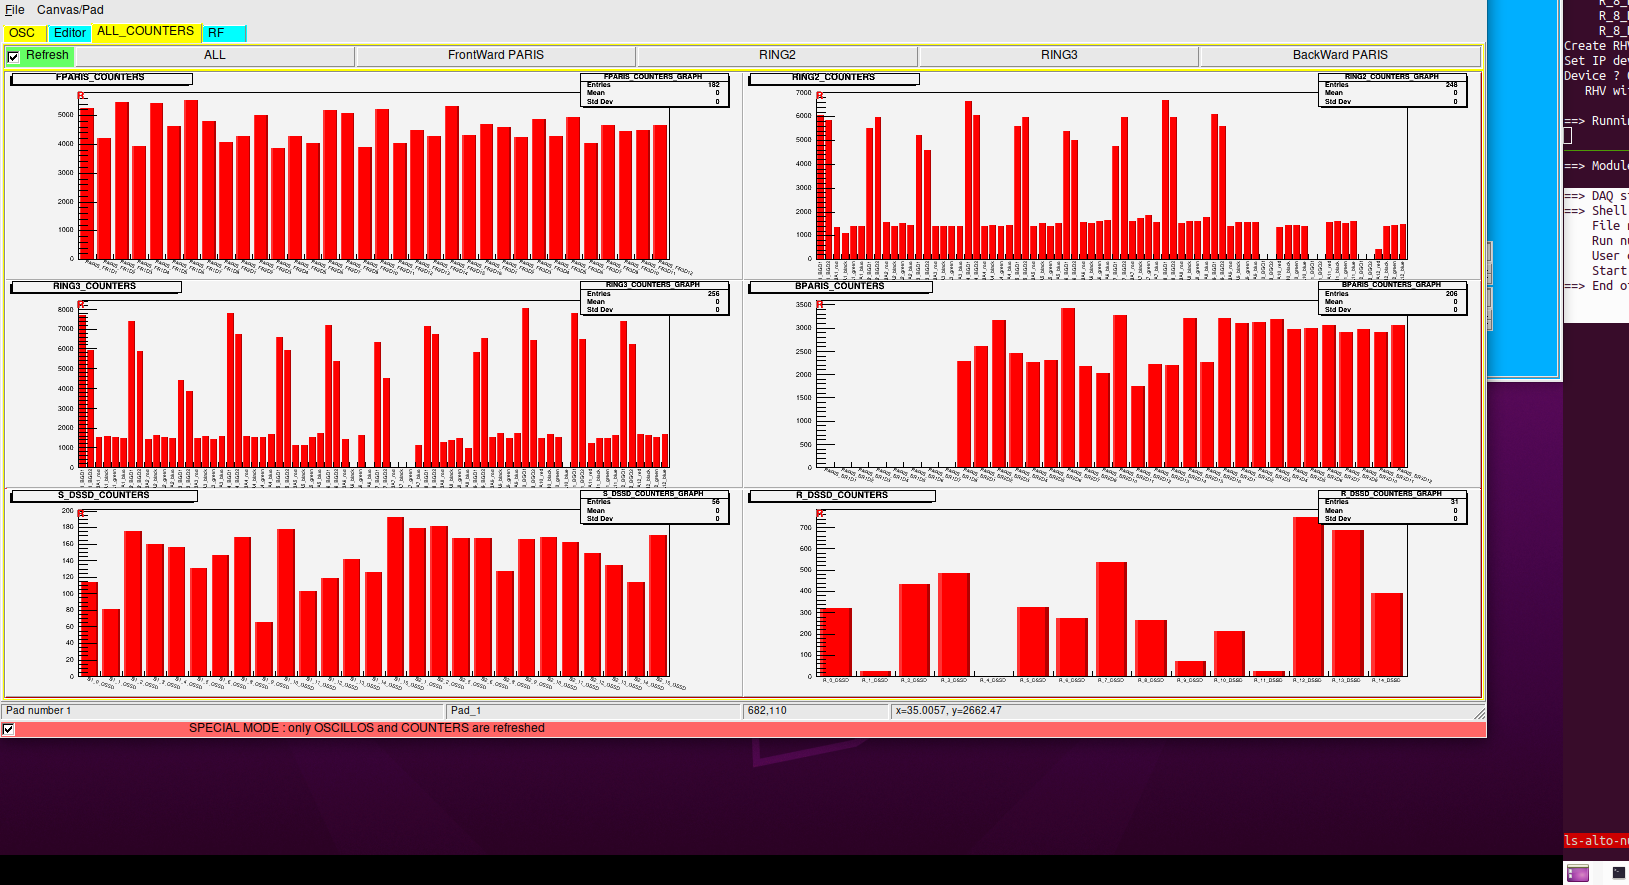Show the RING3 counters view
1629x885 pixels.
(x=1059, y=55)
